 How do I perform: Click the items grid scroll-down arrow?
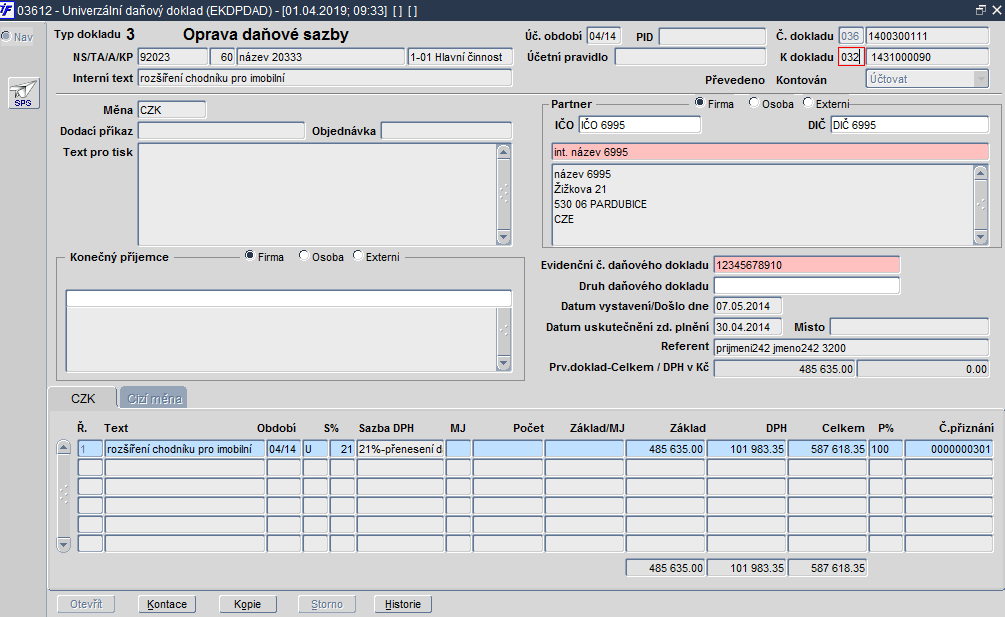tap(64, 544)
